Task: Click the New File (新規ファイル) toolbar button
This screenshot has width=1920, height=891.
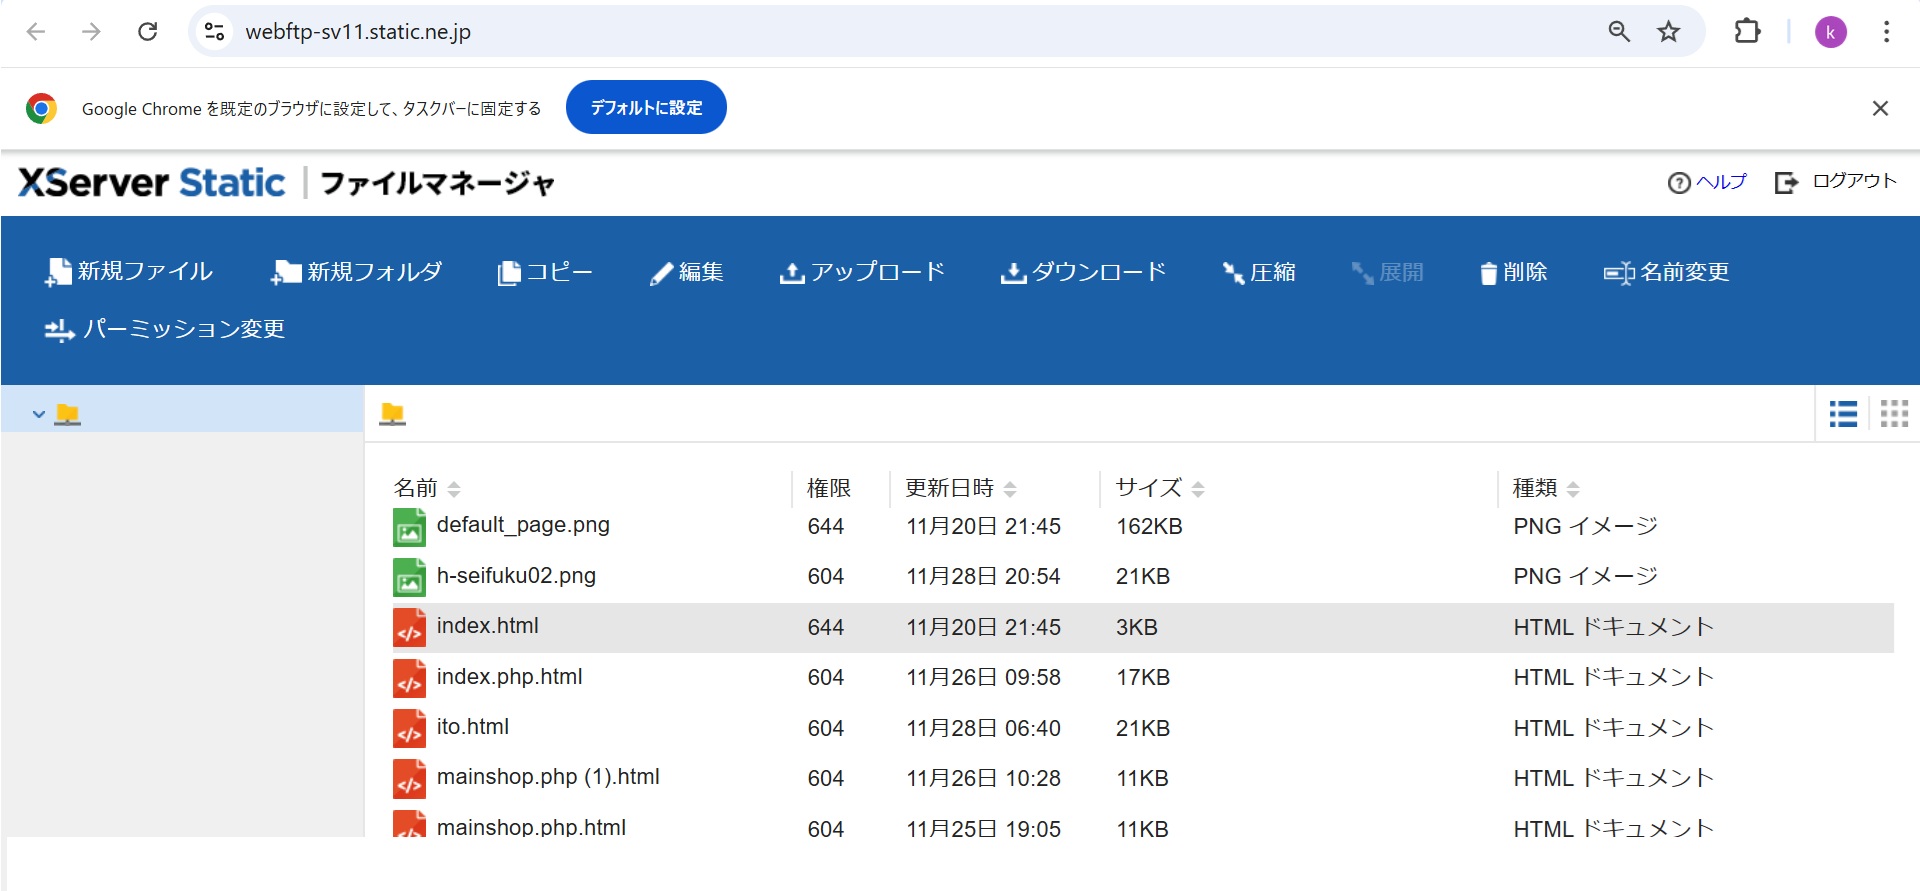Action: (x=129, y=272)
